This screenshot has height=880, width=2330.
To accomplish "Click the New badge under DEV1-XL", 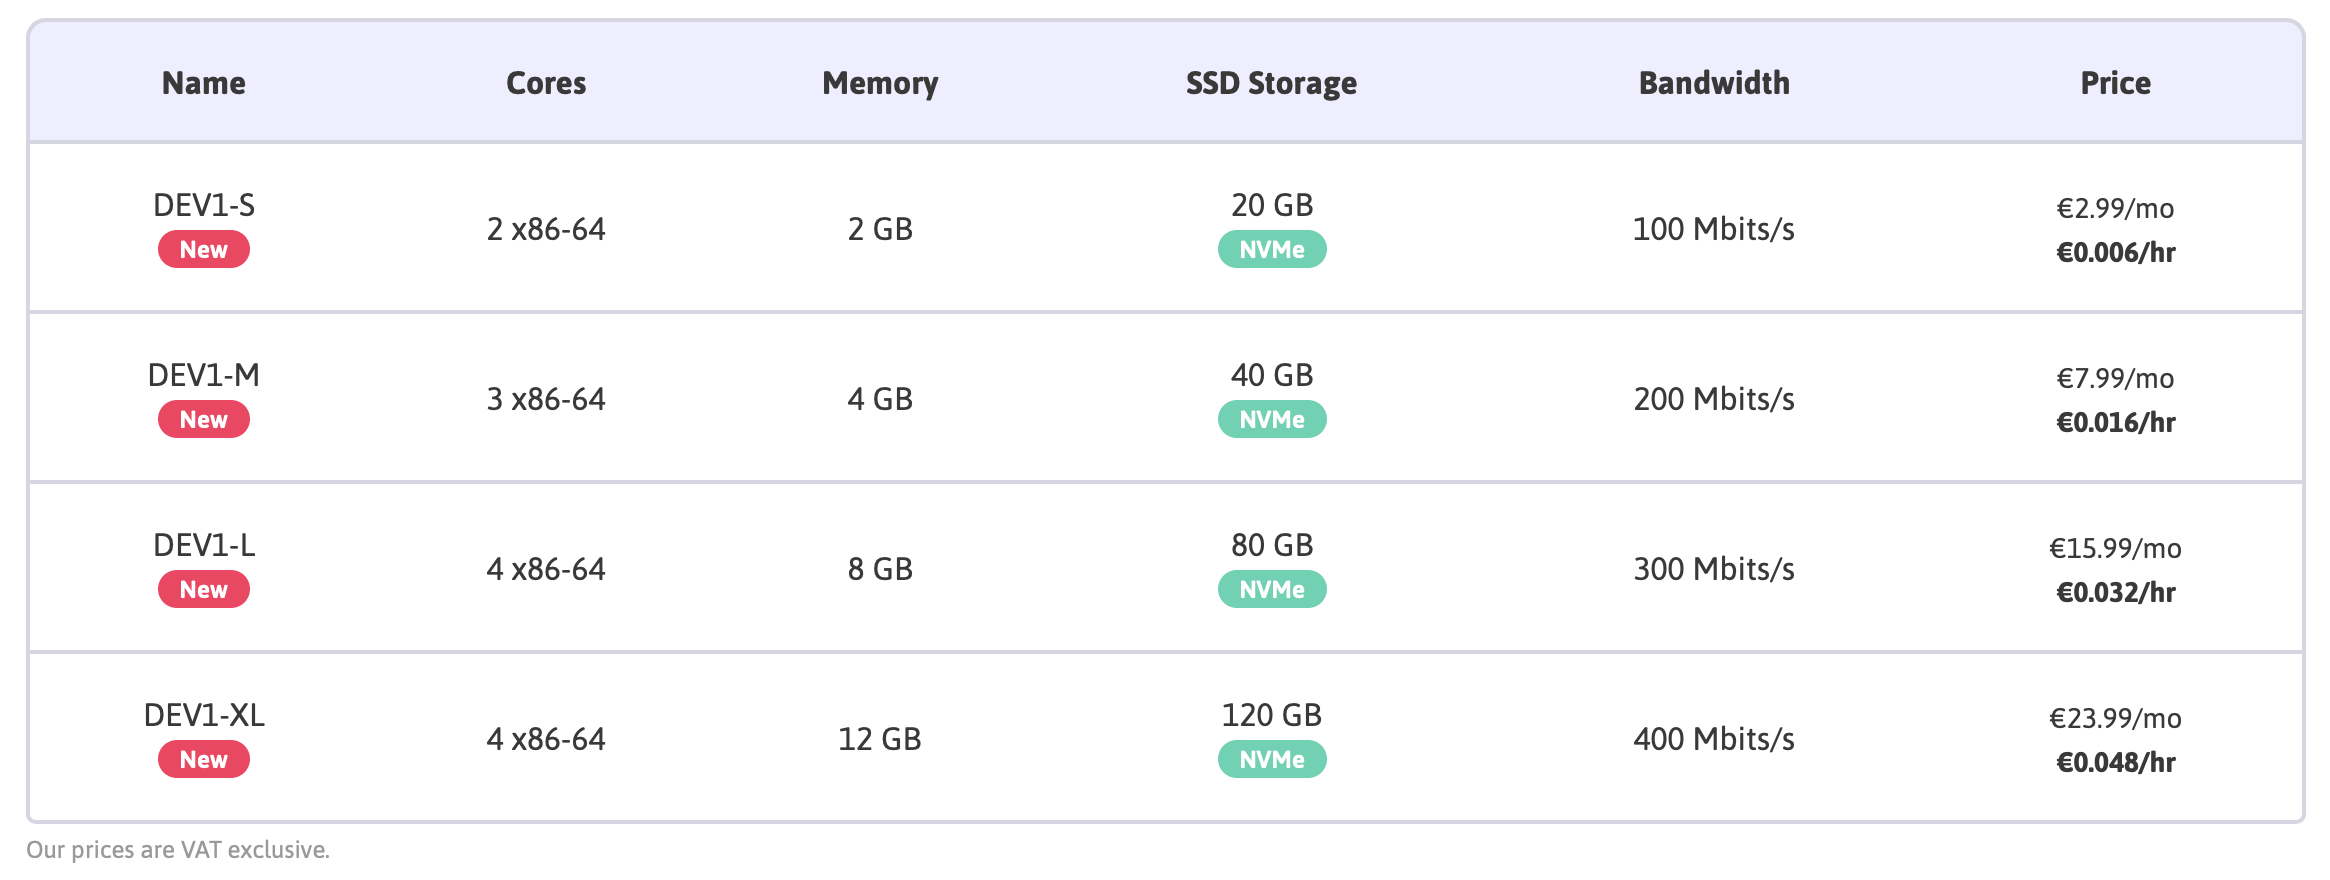I will [203, 760].
